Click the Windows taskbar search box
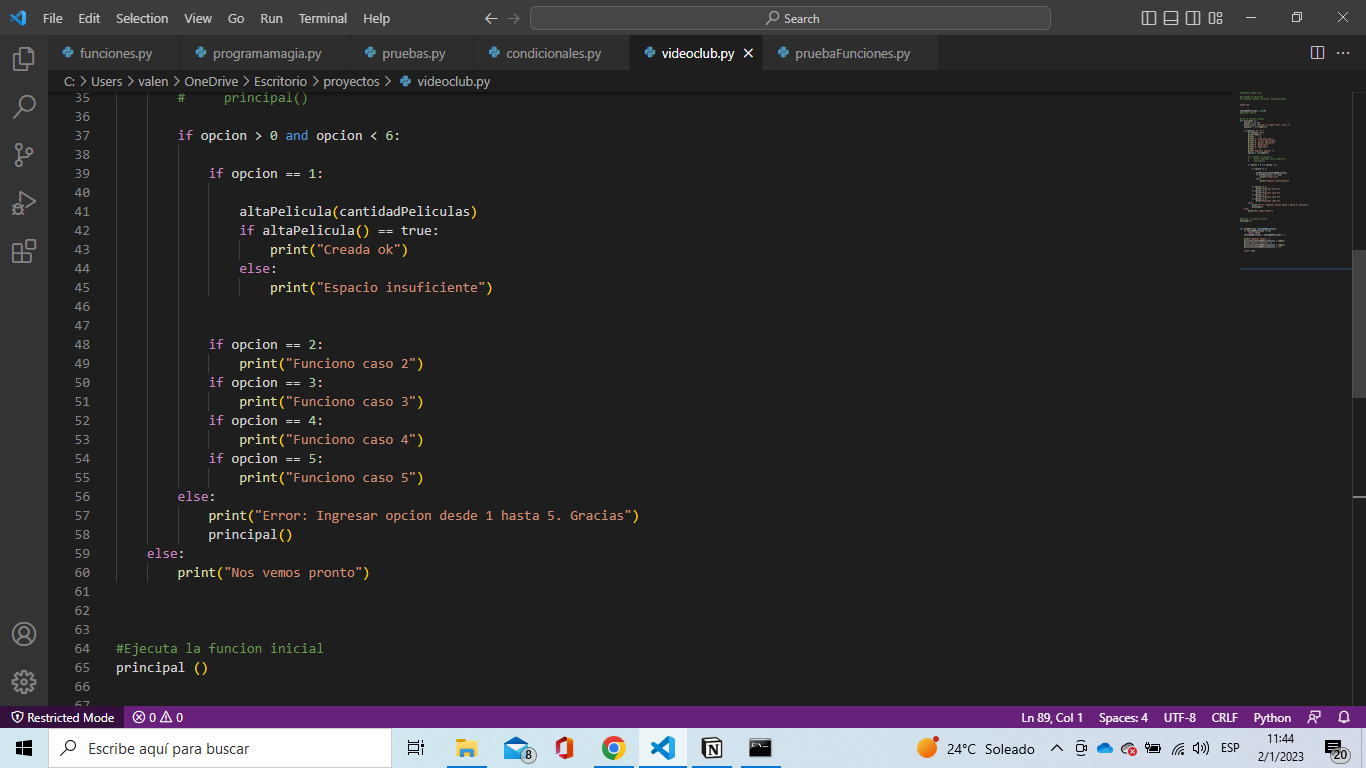Viewport: 1366px width, 768px height. point(220,748)
